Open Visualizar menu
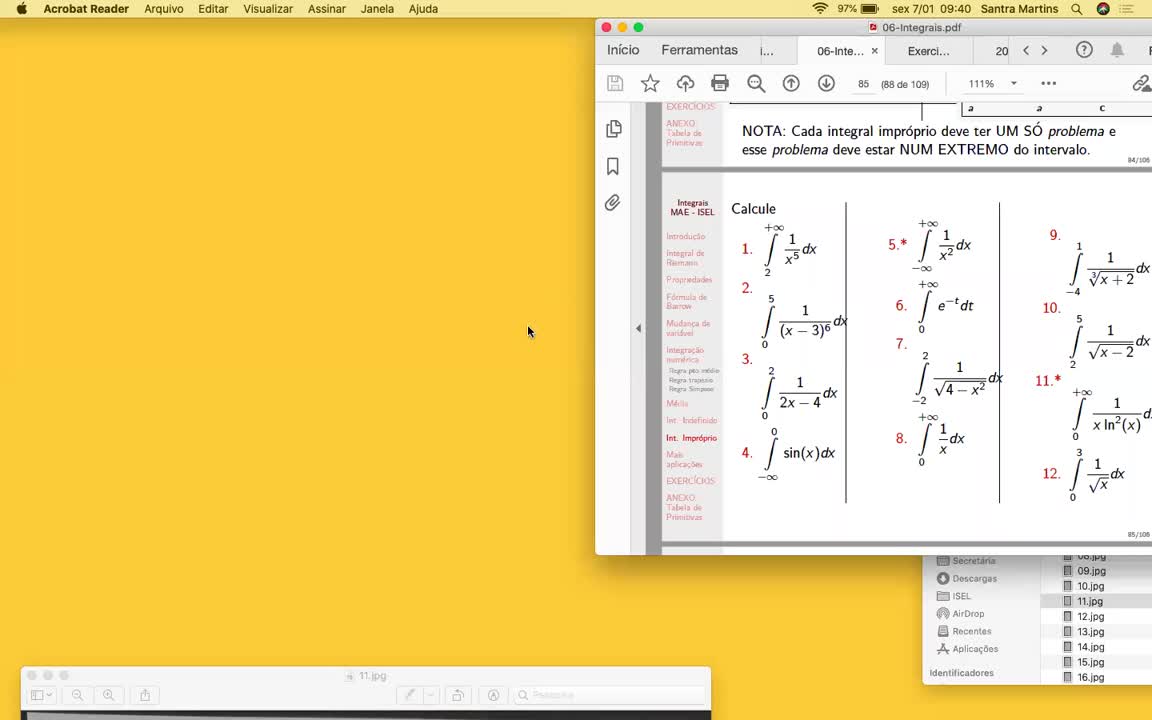This screenshot has width=1152, height=720. point(268,9)
